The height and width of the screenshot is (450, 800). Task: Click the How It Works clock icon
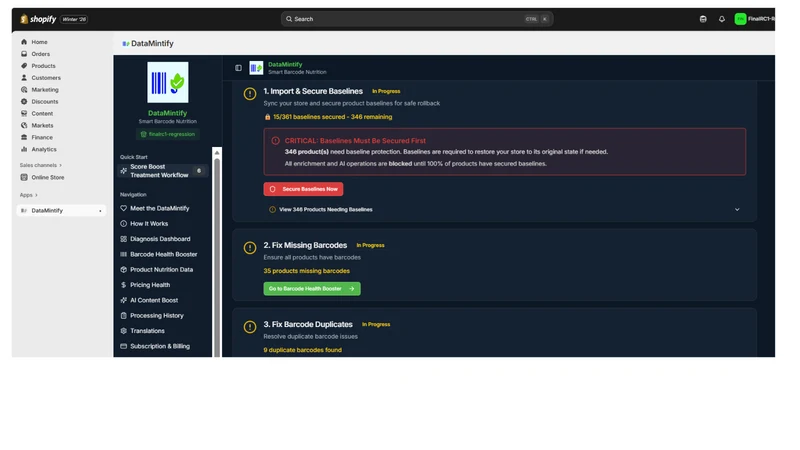click(123, 223)
